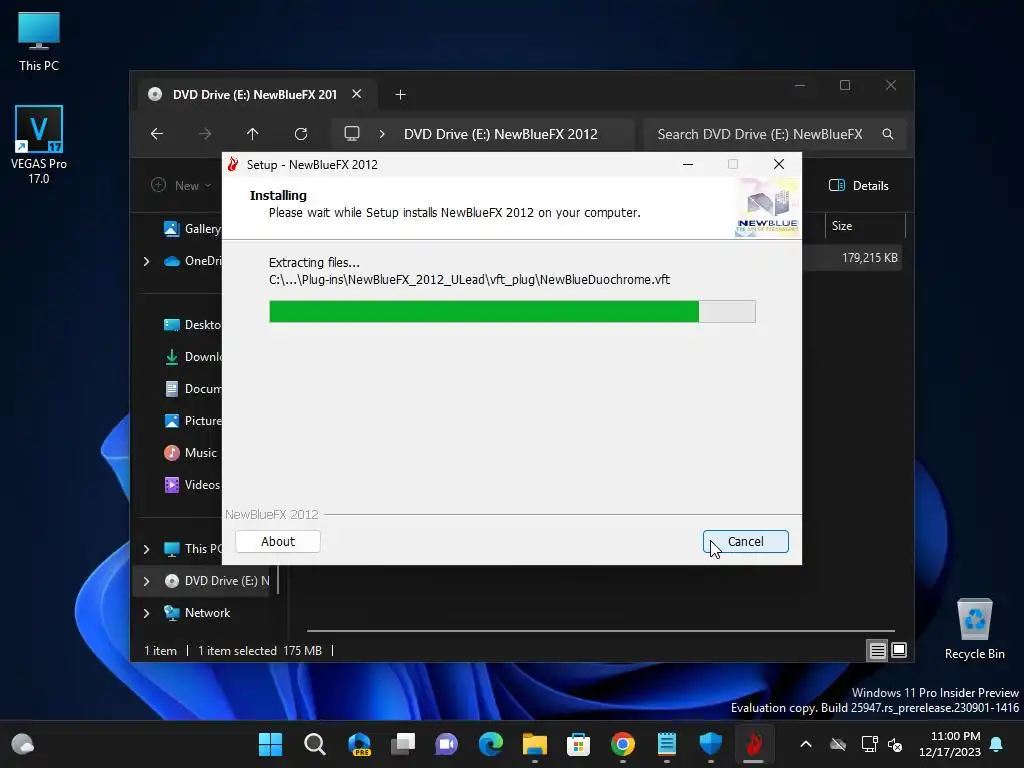Open Desktop in the navigation pane
The image size is (1024, 768).
pos(192,325)
